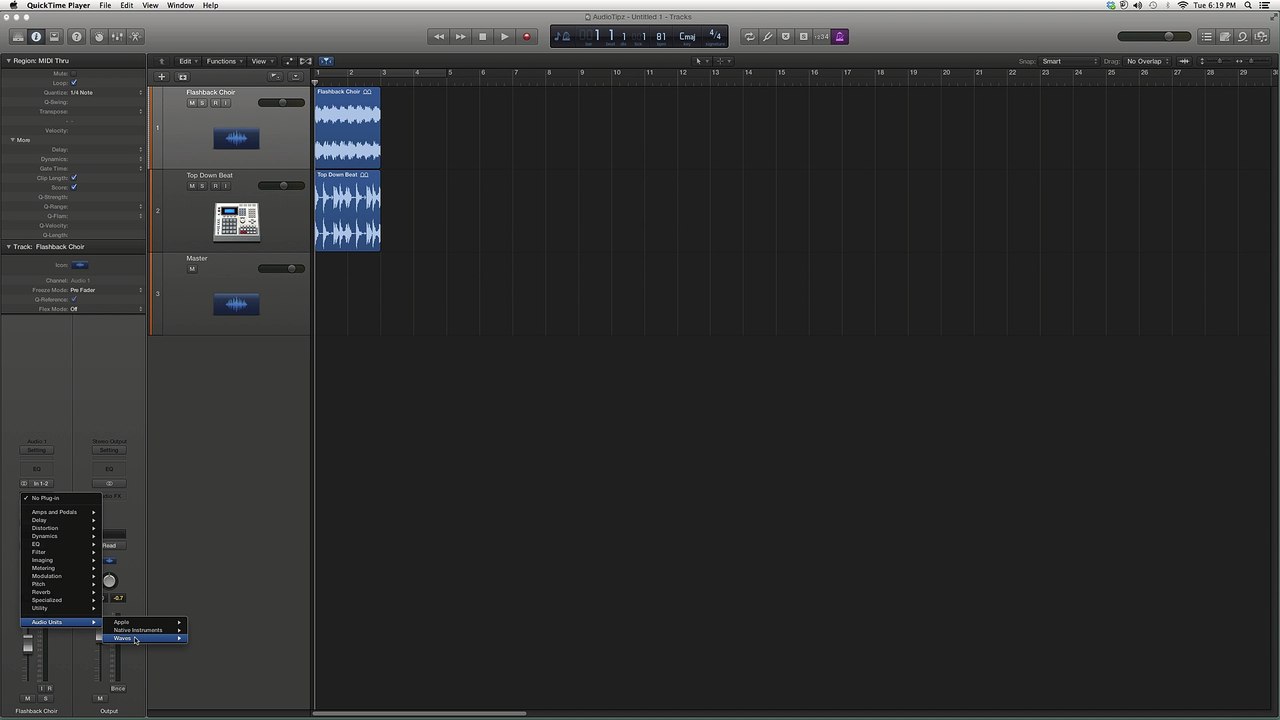Add a new track with plus button
Screen dimensions: 1280x720
click(x=161, y=77)
